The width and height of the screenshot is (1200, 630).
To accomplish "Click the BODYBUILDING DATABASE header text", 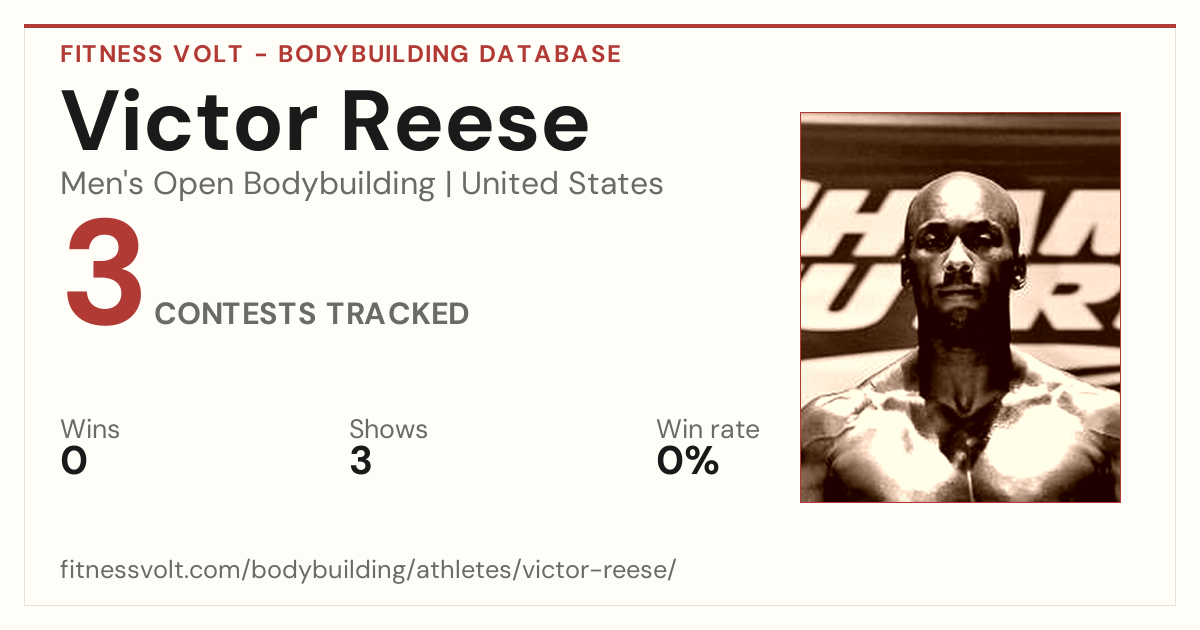I will pos(450,54).
